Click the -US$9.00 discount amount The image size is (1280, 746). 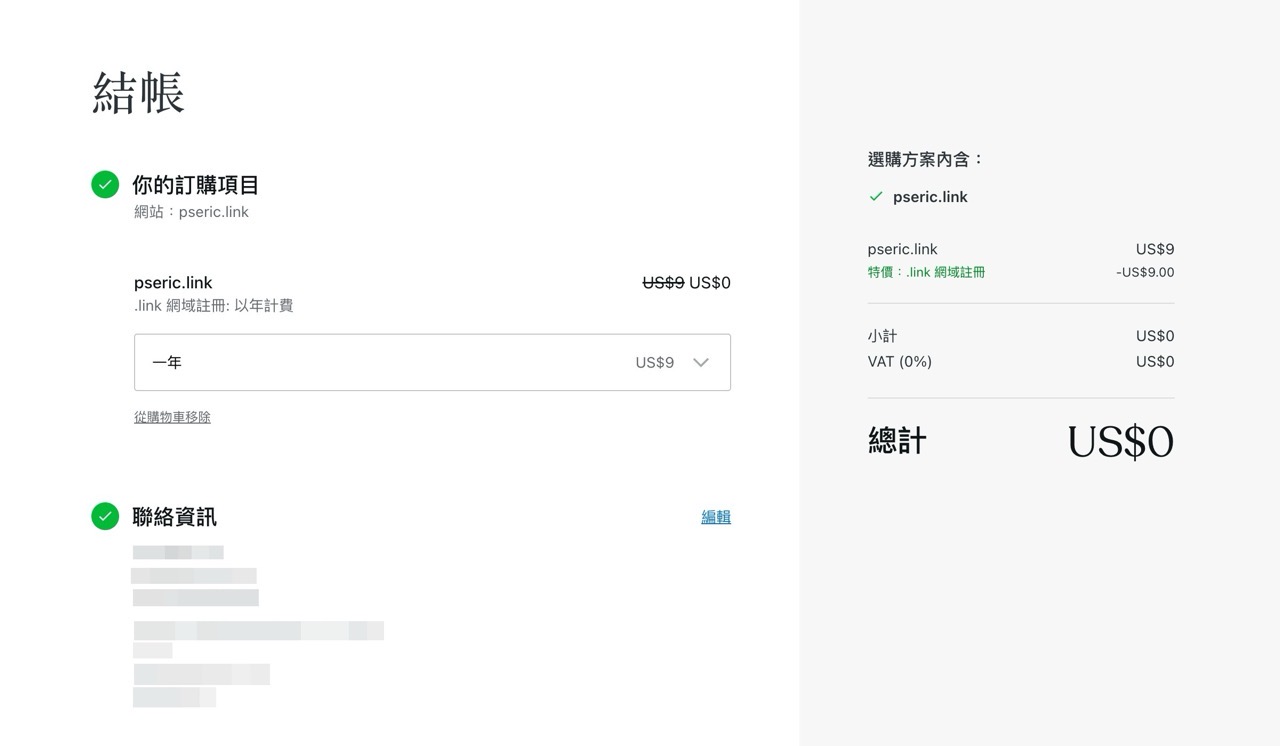[1145, 272]
